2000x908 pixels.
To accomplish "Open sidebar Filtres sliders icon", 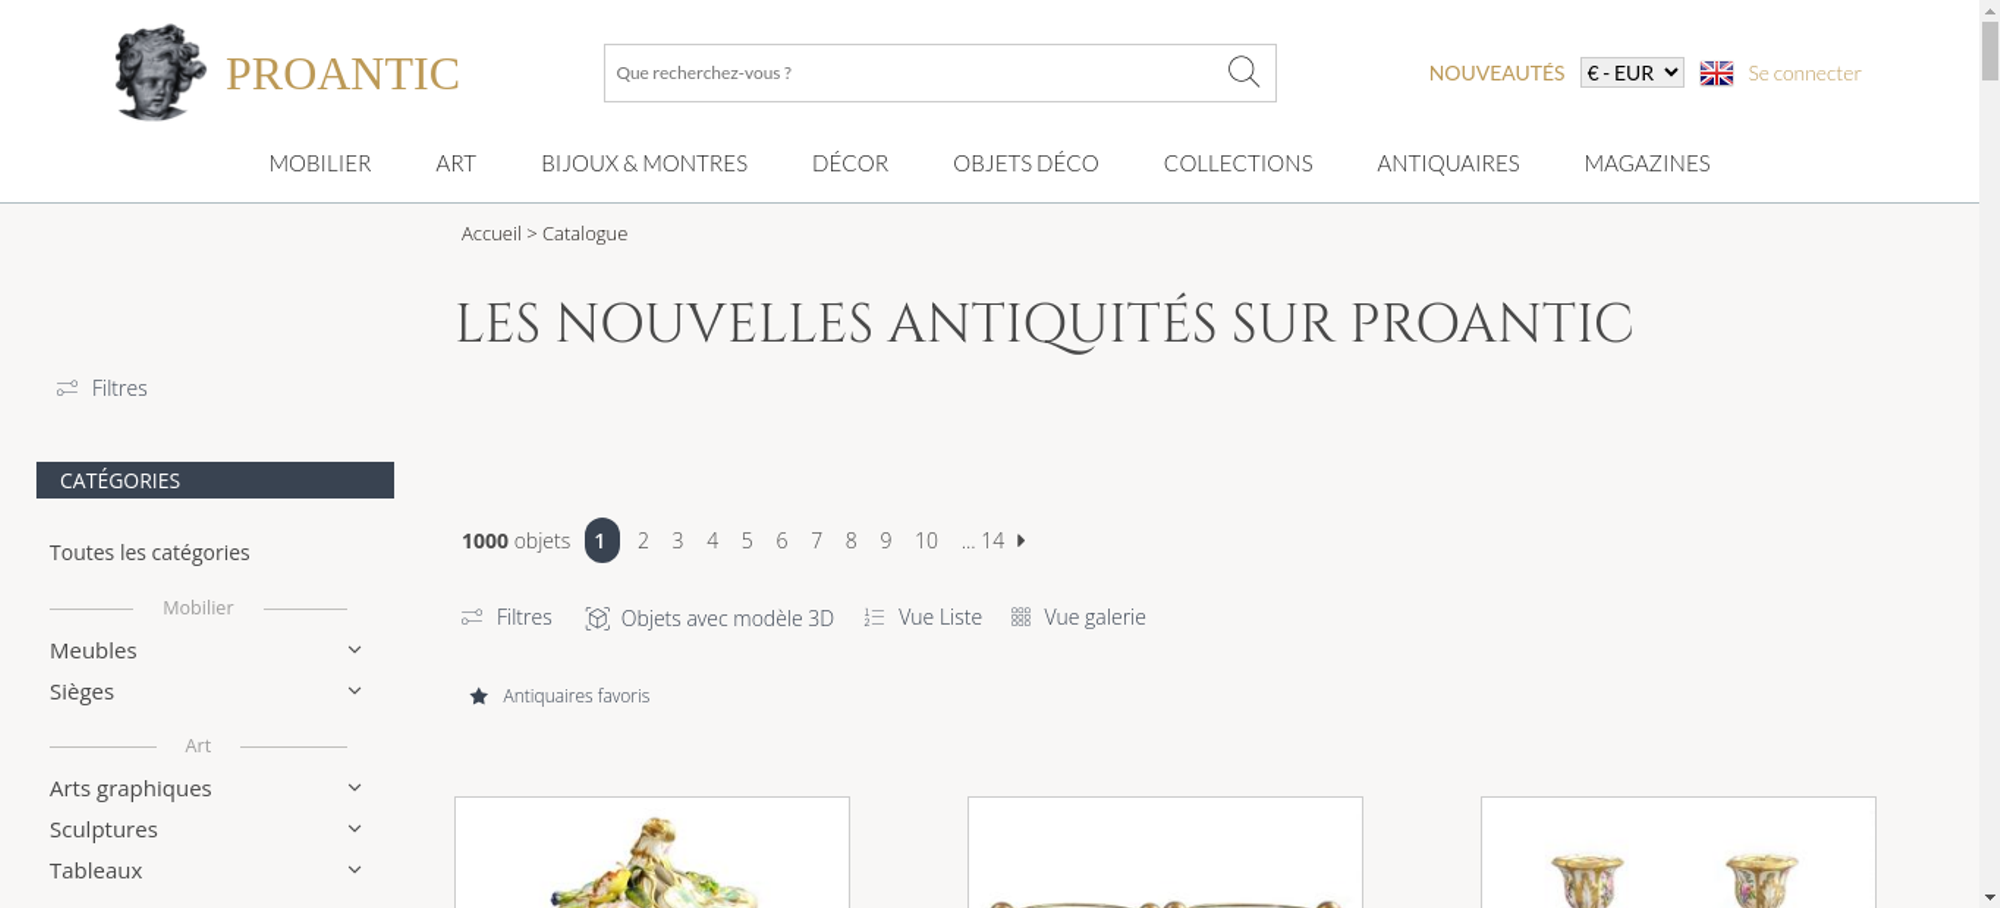I will (x=67, y=388).
